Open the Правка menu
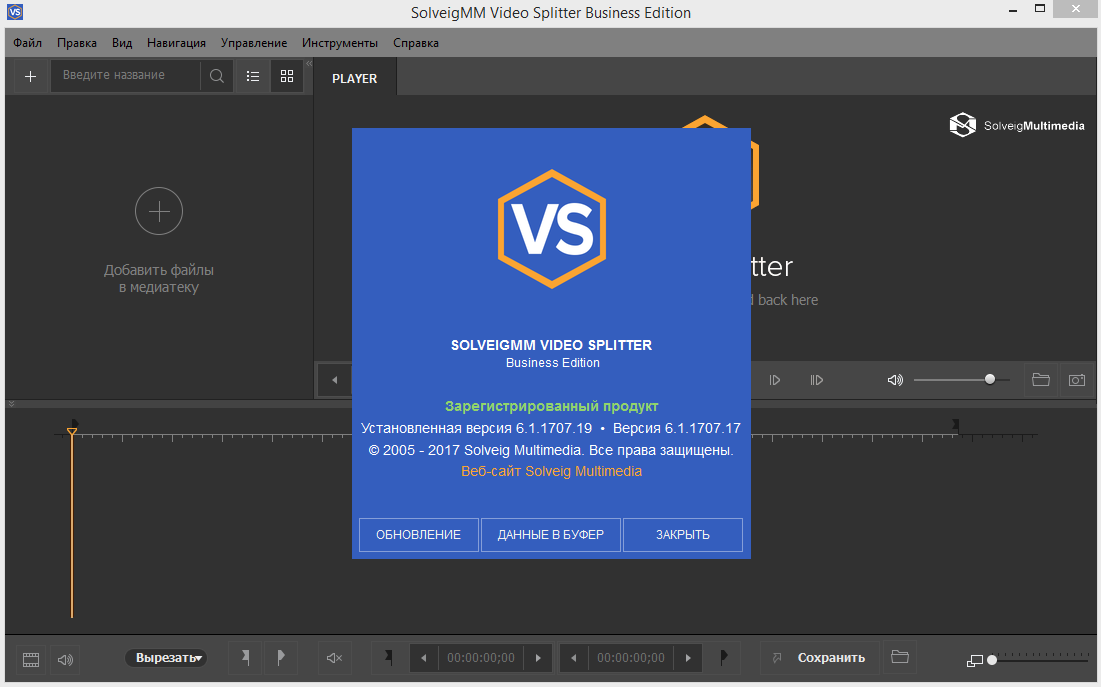This screenshot has width=1101, height=687. tap(77, 43)
